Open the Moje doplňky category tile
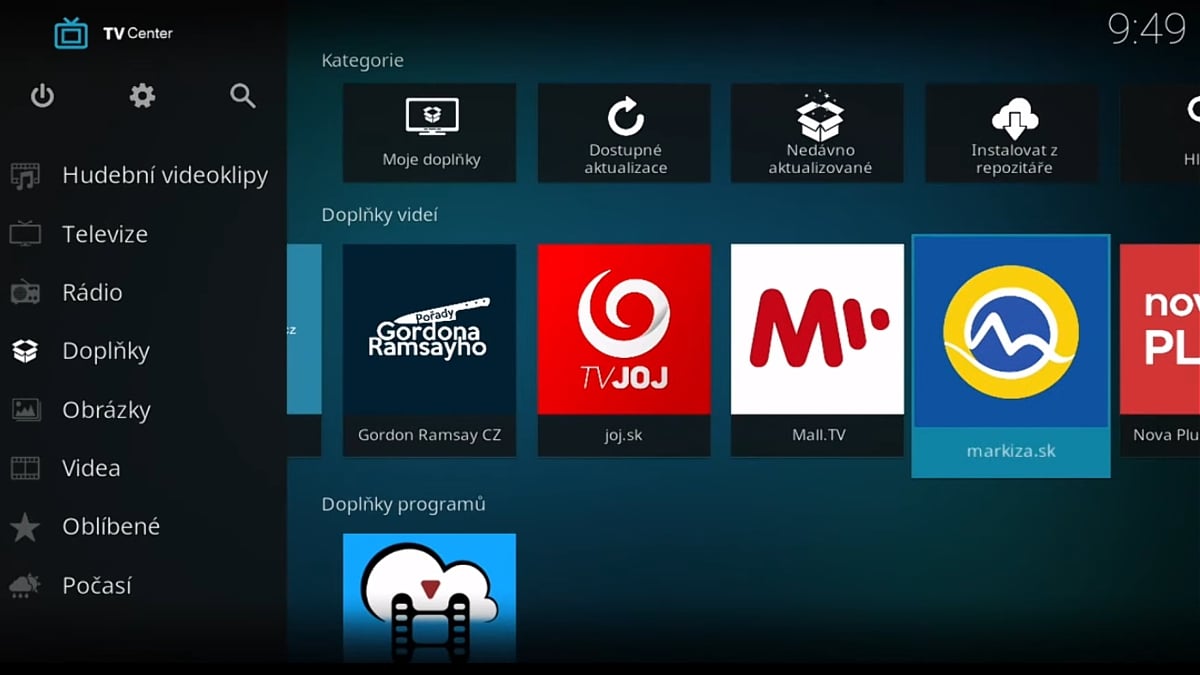The height and width of the screenshot is (675, 1200). [x=430, y=133]
